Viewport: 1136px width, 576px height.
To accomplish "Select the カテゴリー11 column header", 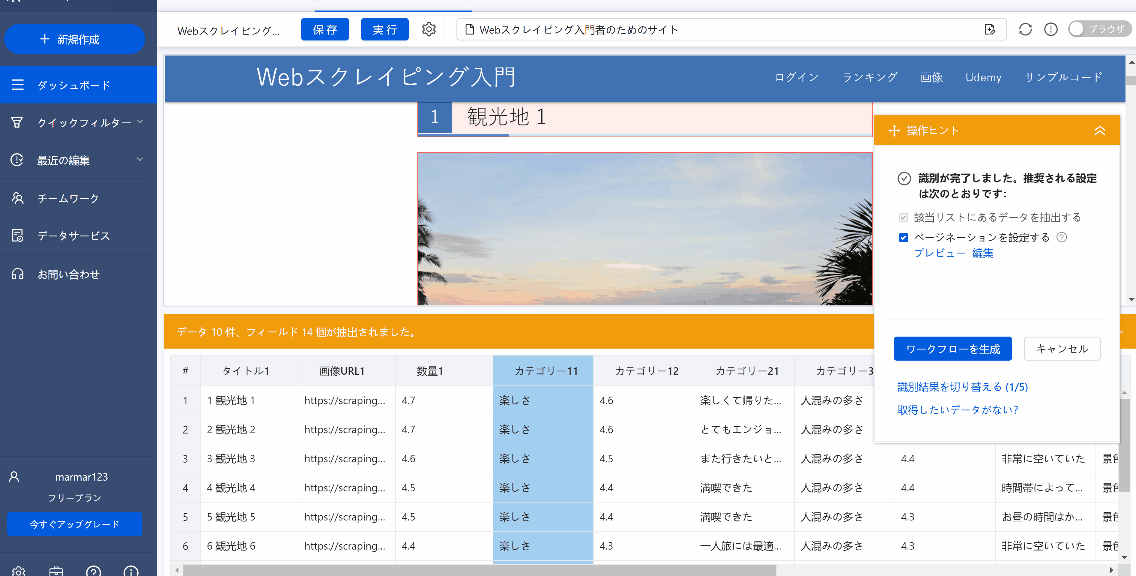I will tap(546, 371).
